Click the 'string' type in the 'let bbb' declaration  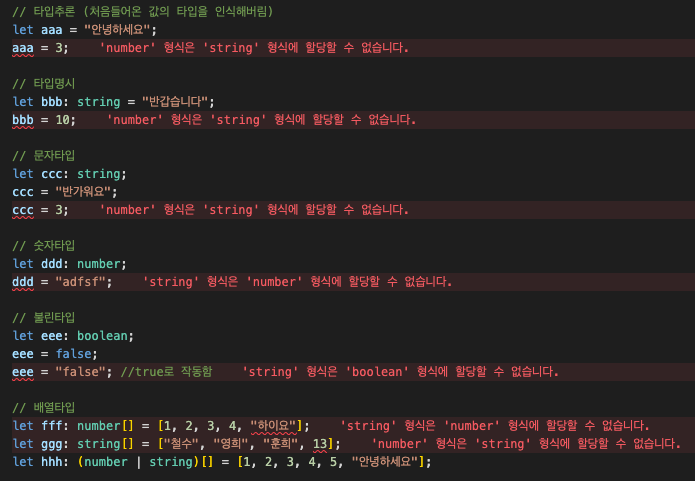[98, 102]
